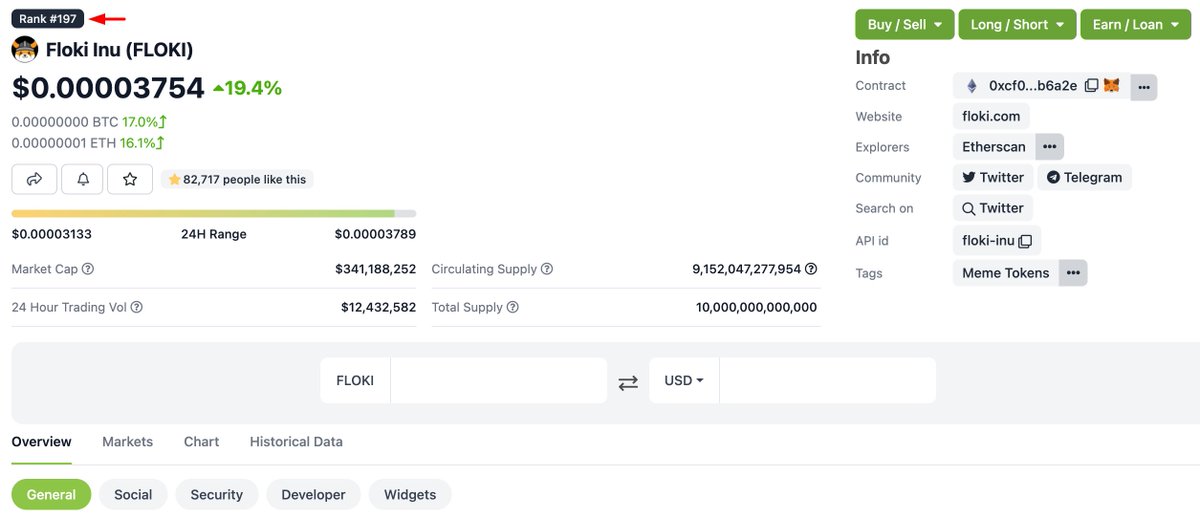Click the 0xcf0...b6a2e contract address
Screen dimensions: 1200x518
1033,86
